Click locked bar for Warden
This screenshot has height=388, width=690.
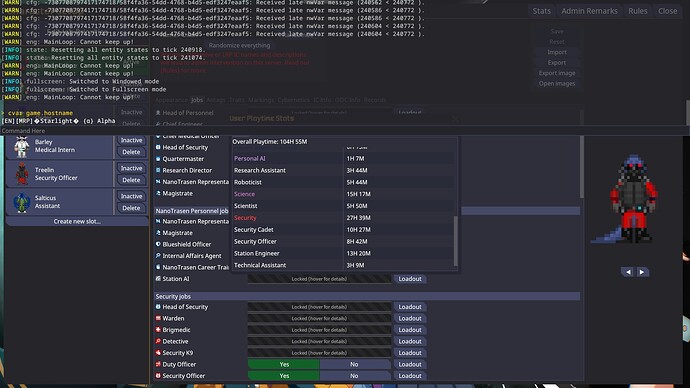[x=319, y=318]
